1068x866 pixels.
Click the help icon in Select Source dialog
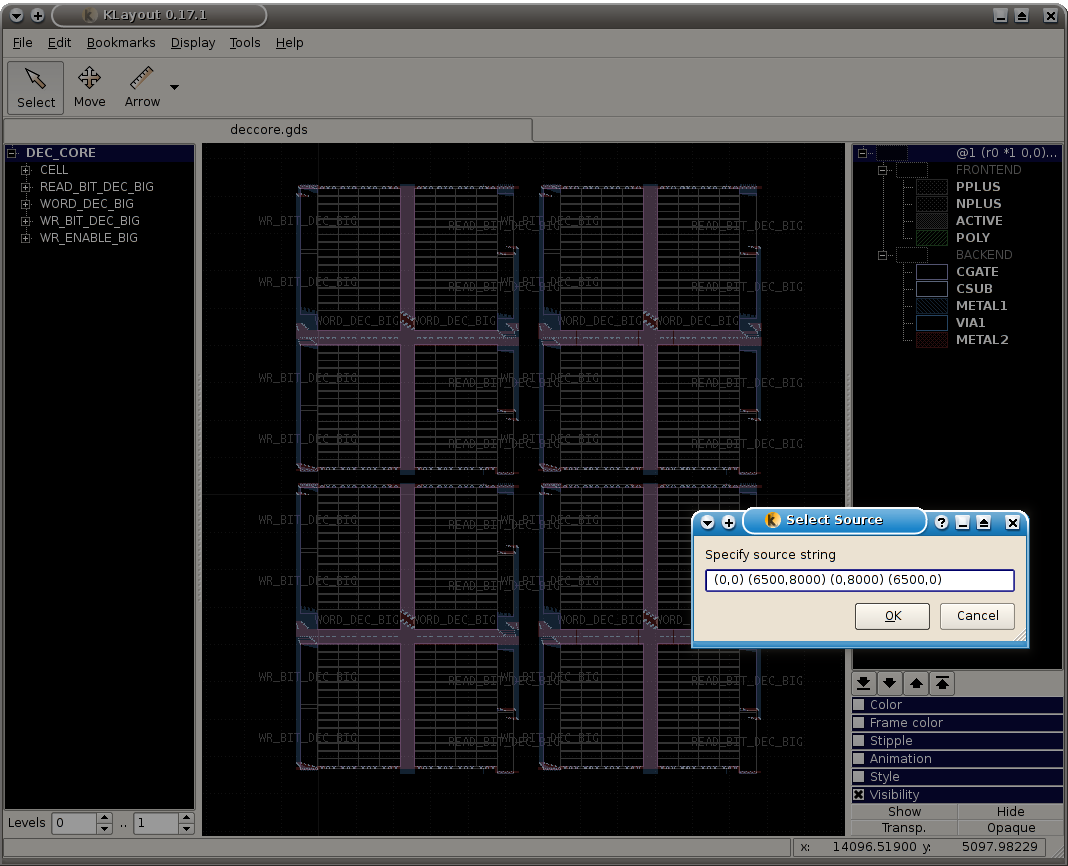click(941, 522)
